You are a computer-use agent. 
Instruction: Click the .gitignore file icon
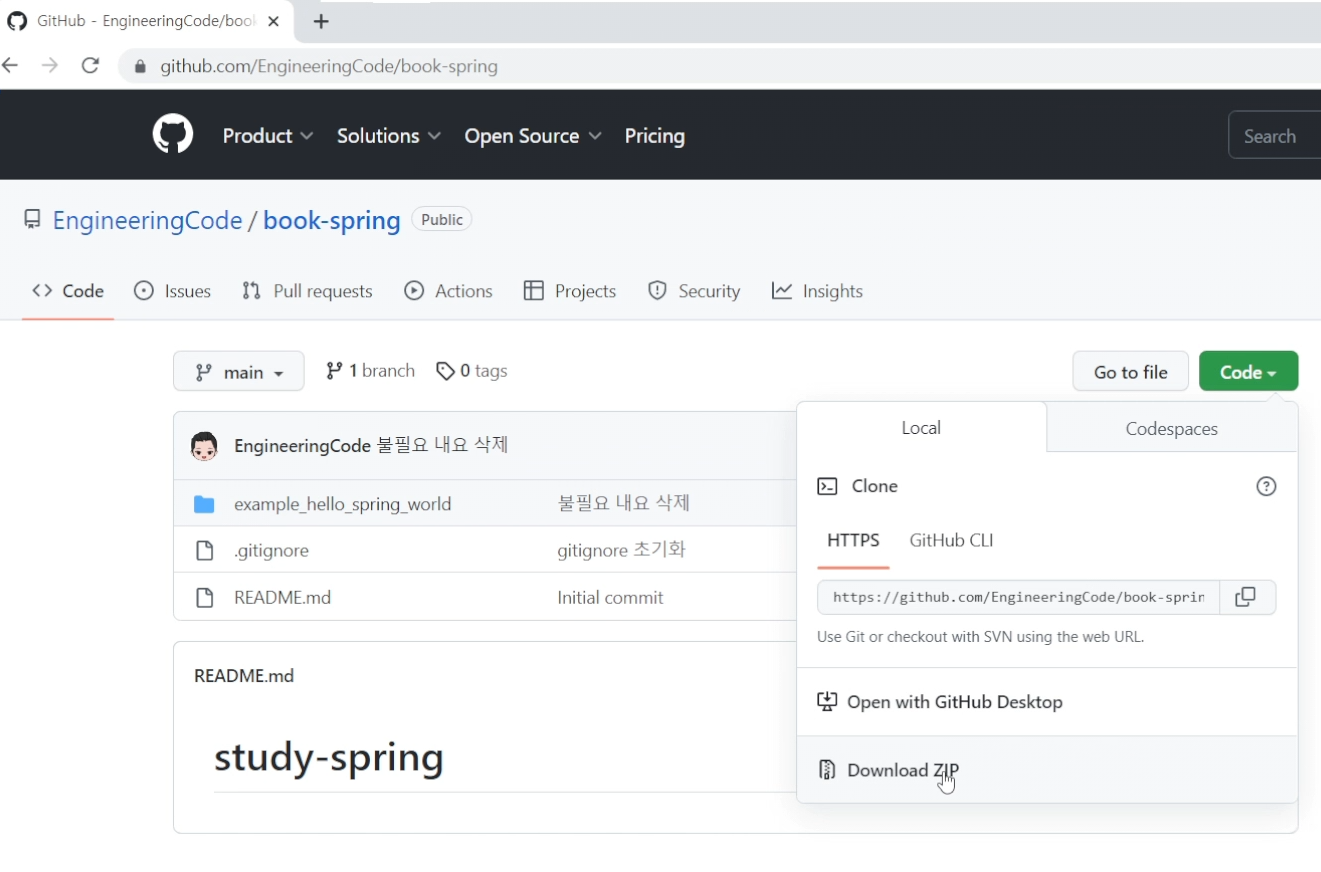[x=204, y=550]
